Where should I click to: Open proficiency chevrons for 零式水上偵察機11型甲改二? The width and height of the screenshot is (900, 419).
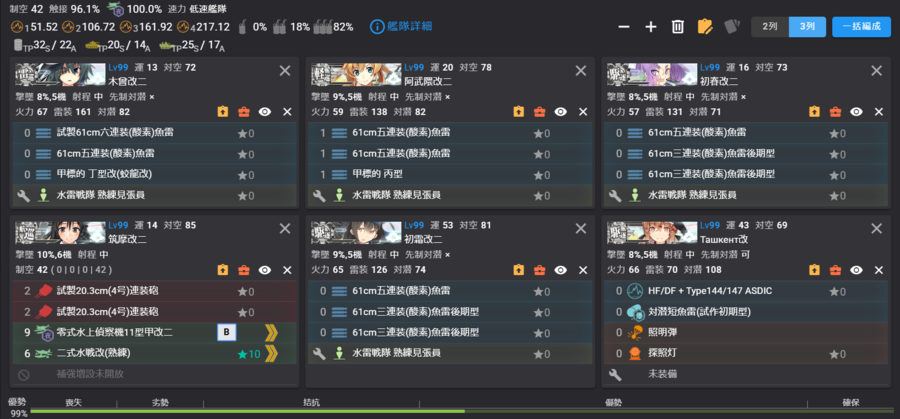tap(271, 332)
